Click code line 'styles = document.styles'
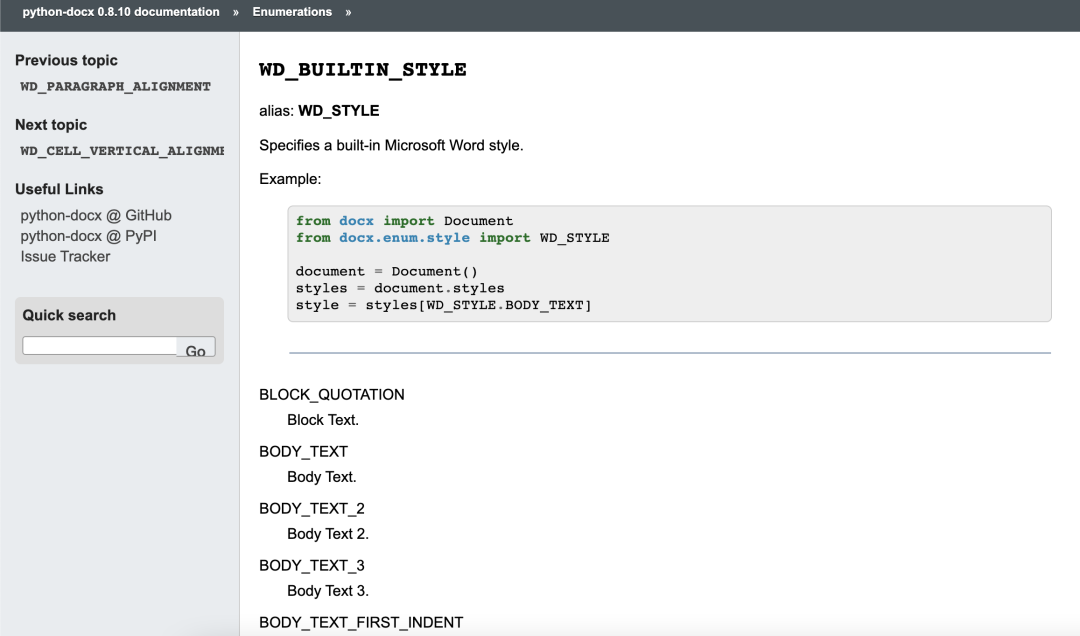The height and width of the screenshot is (636, 1080). coord(399,288)
